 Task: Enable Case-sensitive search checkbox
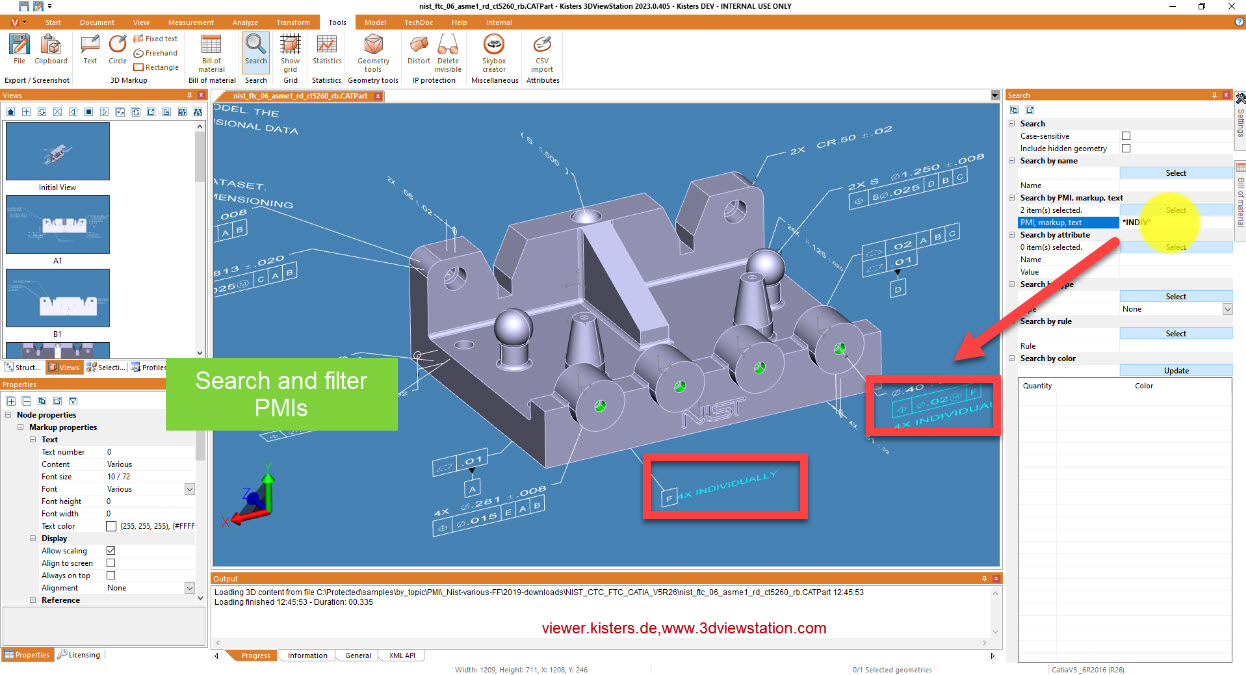point(1126,136)
